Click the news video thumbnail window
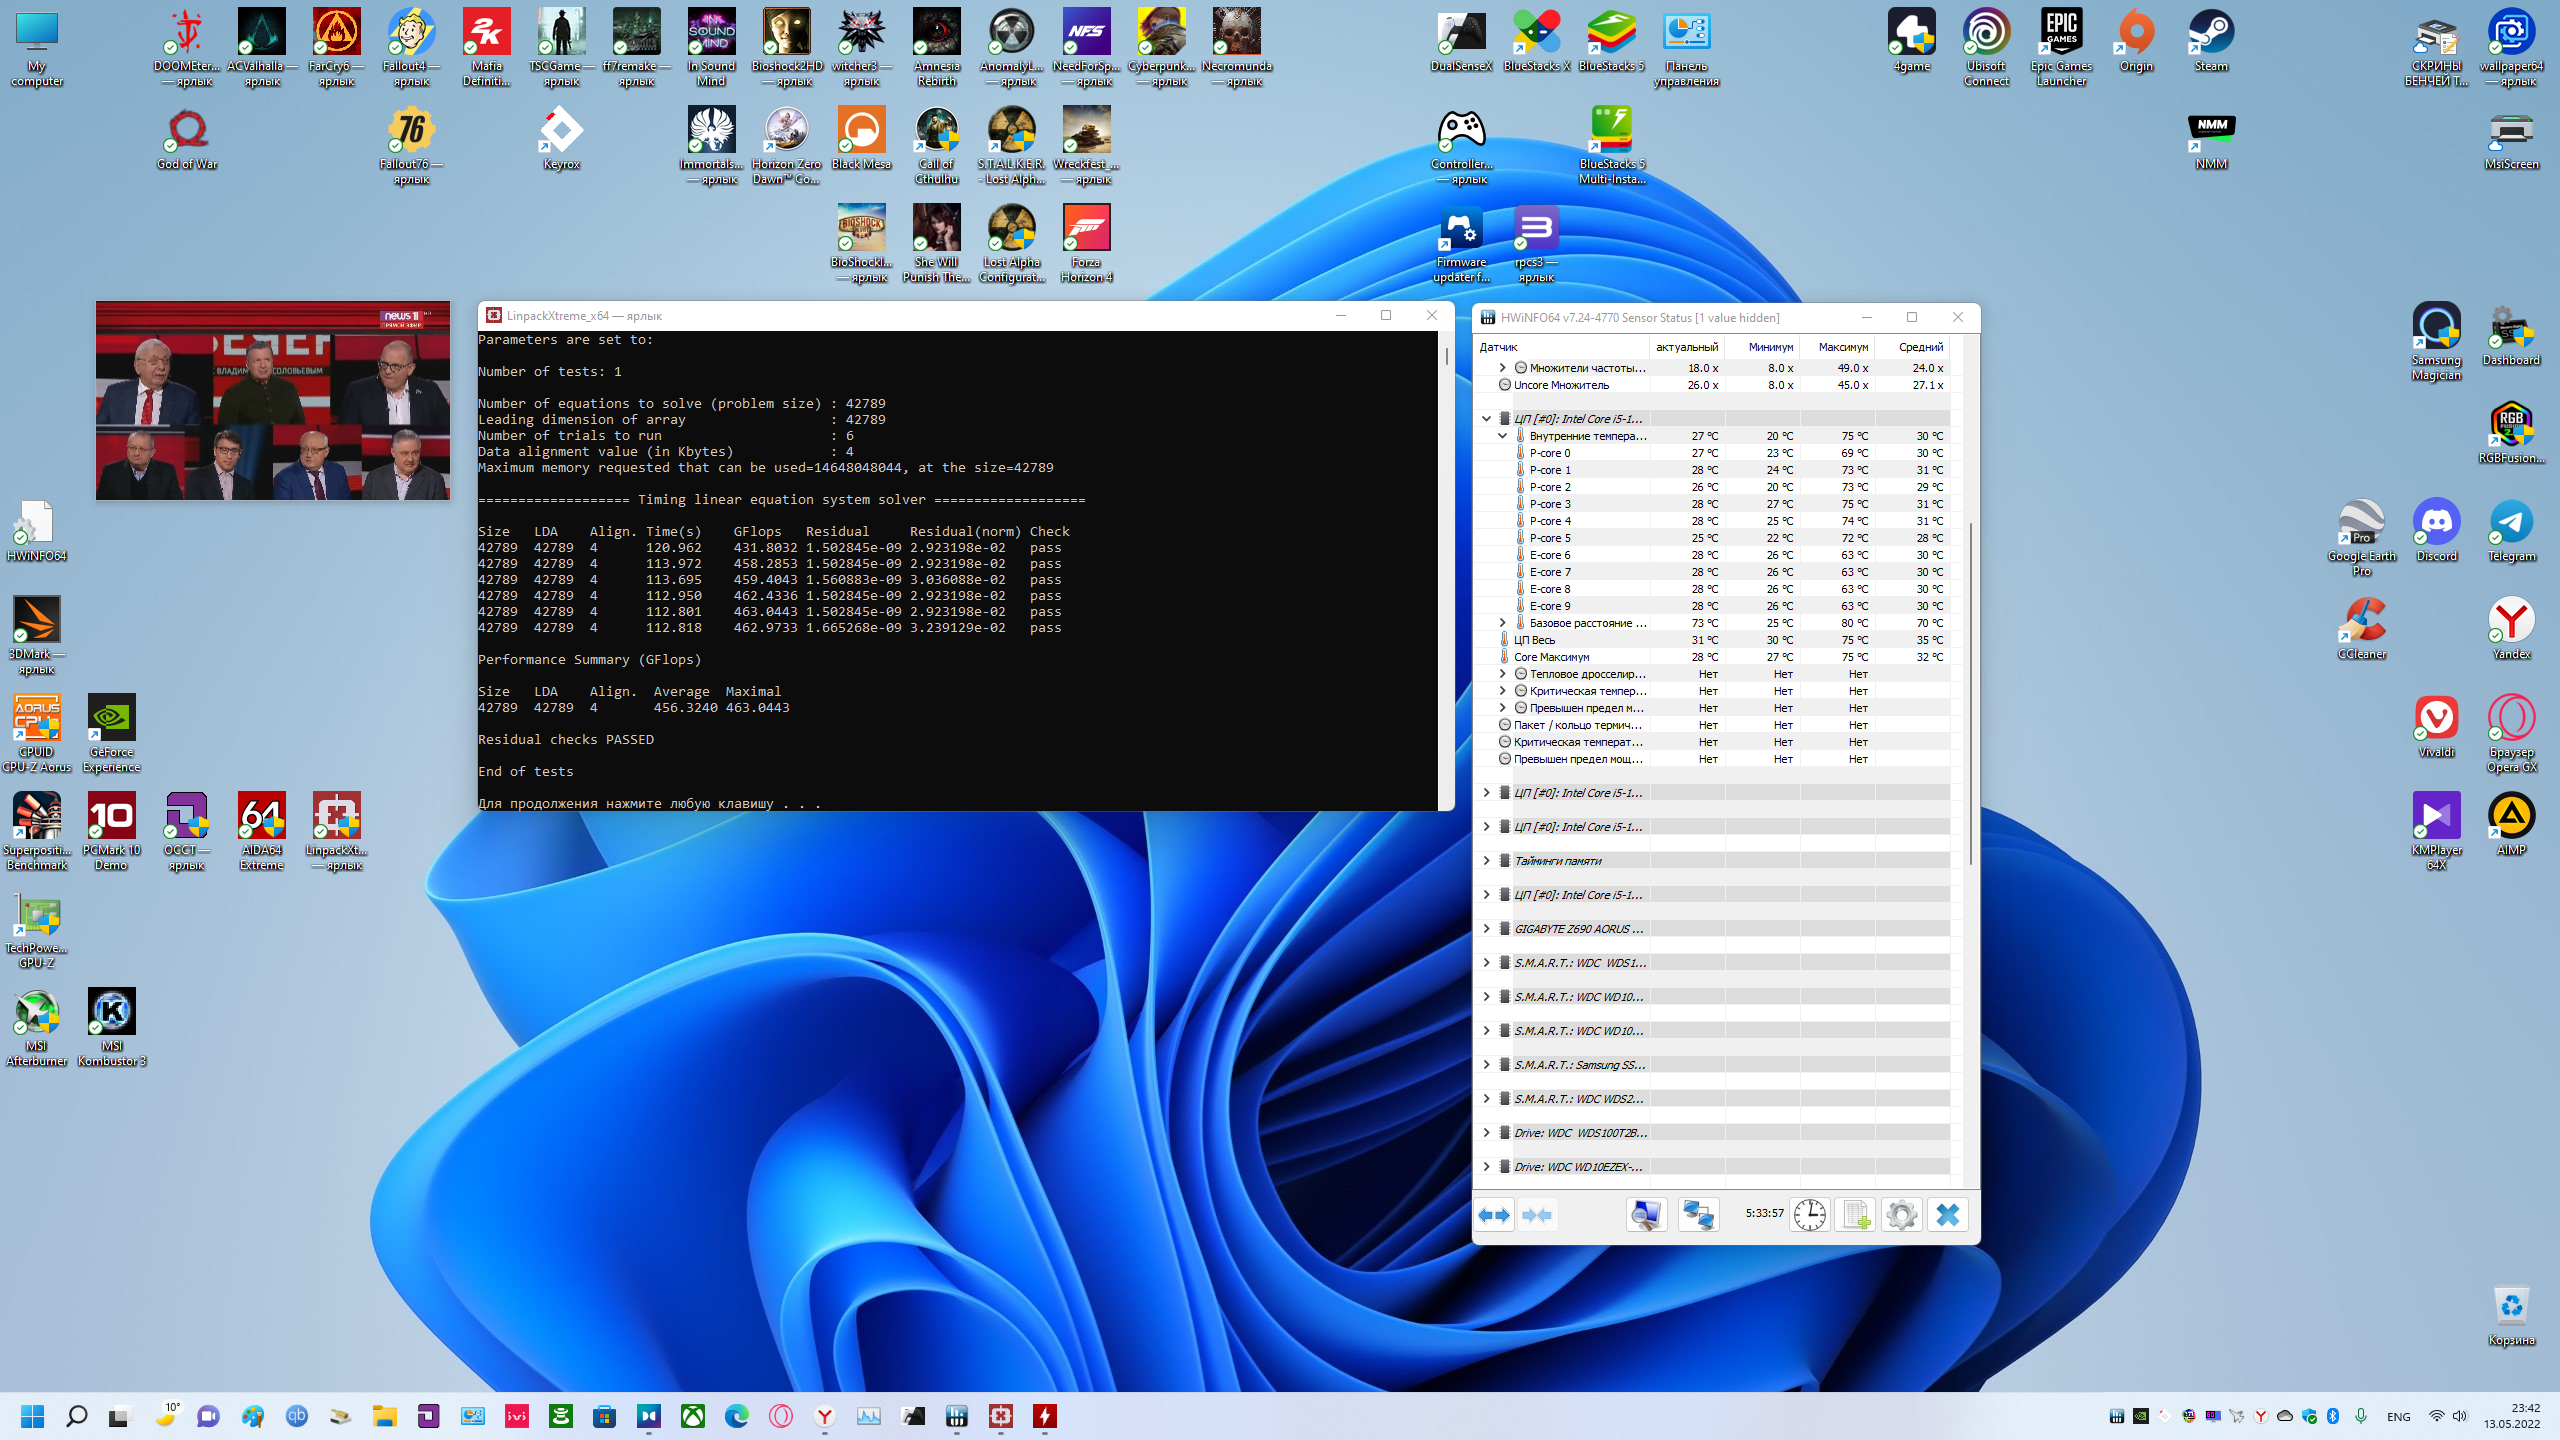 point(272,400)
